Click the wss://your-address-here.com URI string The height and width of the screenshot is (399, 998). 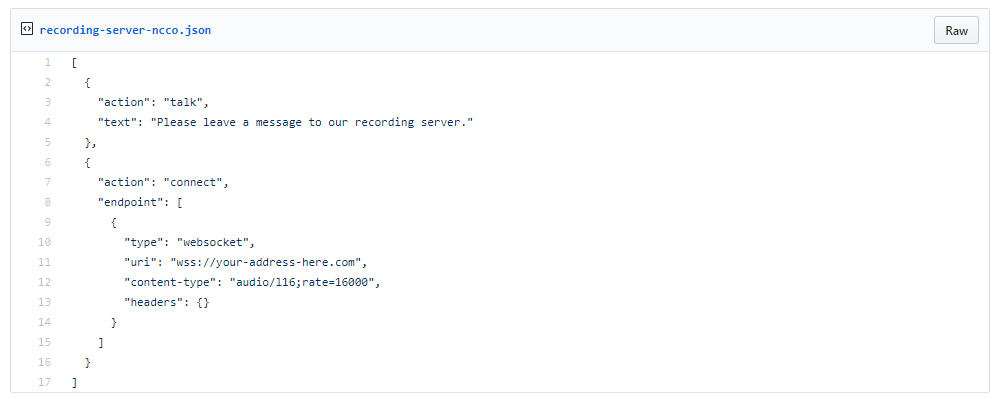click(266, 262)
